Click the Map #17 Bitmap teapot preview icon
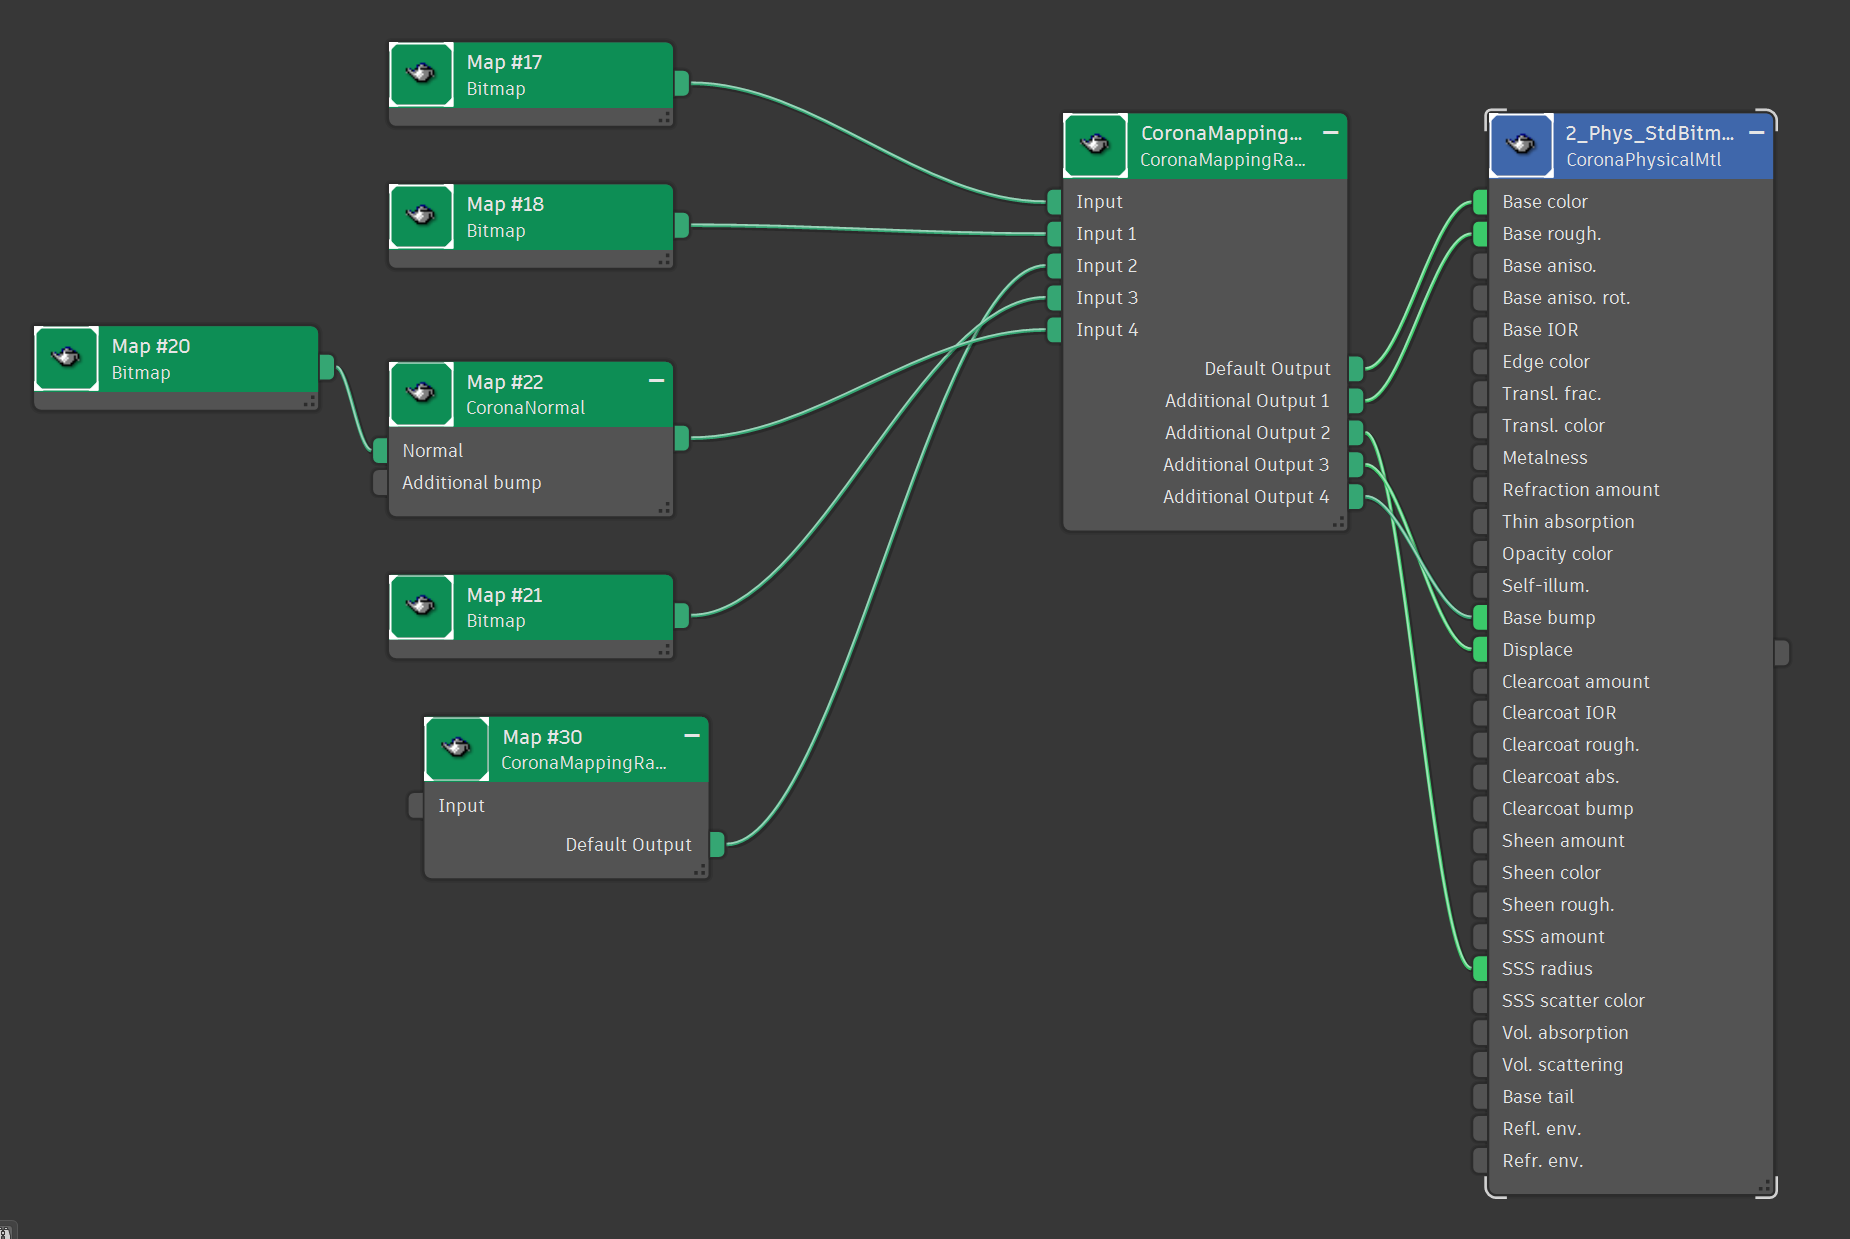This screenshot has width=1850, height=1239. 422,74
